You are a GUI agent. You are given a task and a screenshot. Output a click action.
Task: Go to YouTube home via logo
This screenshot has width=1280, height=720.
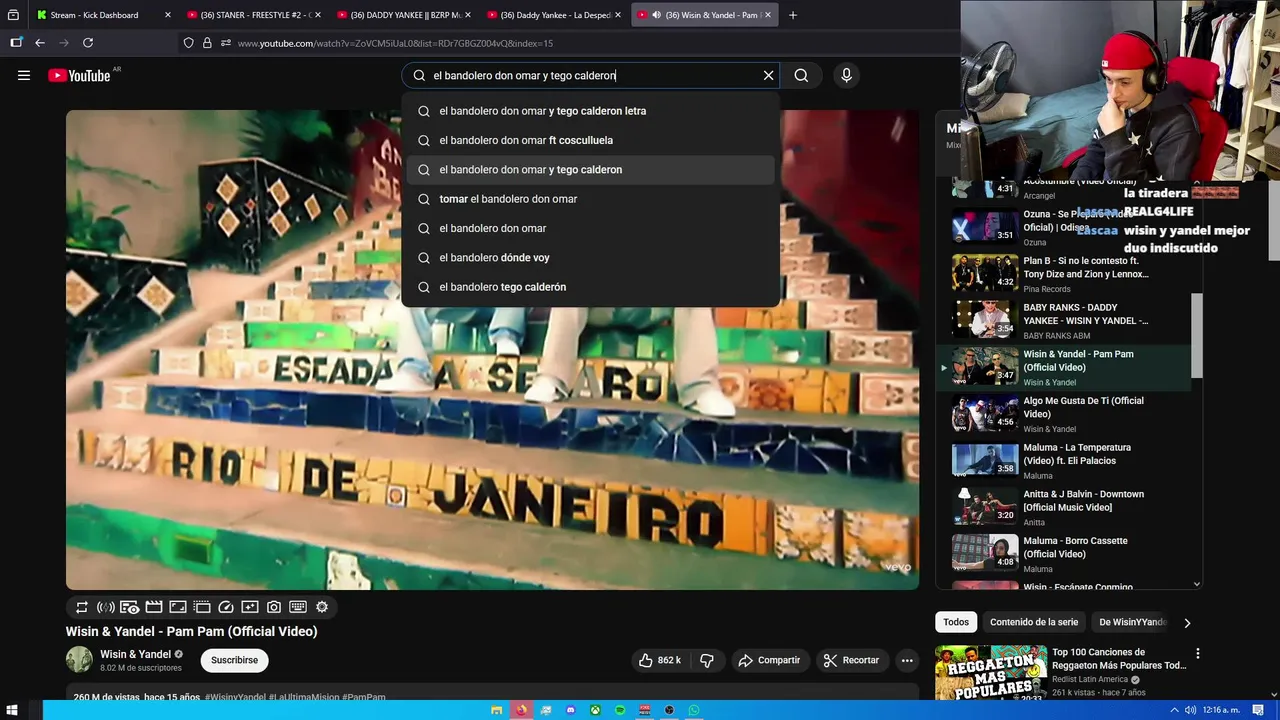(x=79, y=75)
